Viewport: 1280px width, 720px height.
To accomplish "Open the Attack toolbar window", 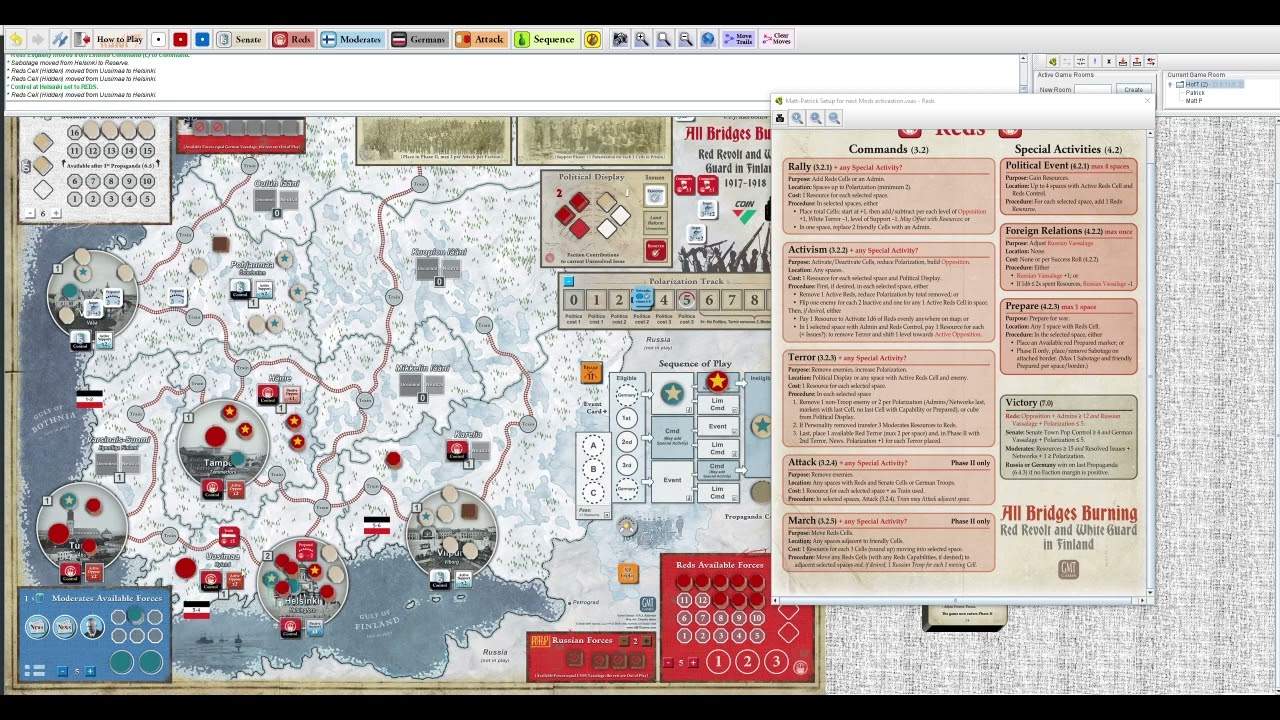I will 481,39.
